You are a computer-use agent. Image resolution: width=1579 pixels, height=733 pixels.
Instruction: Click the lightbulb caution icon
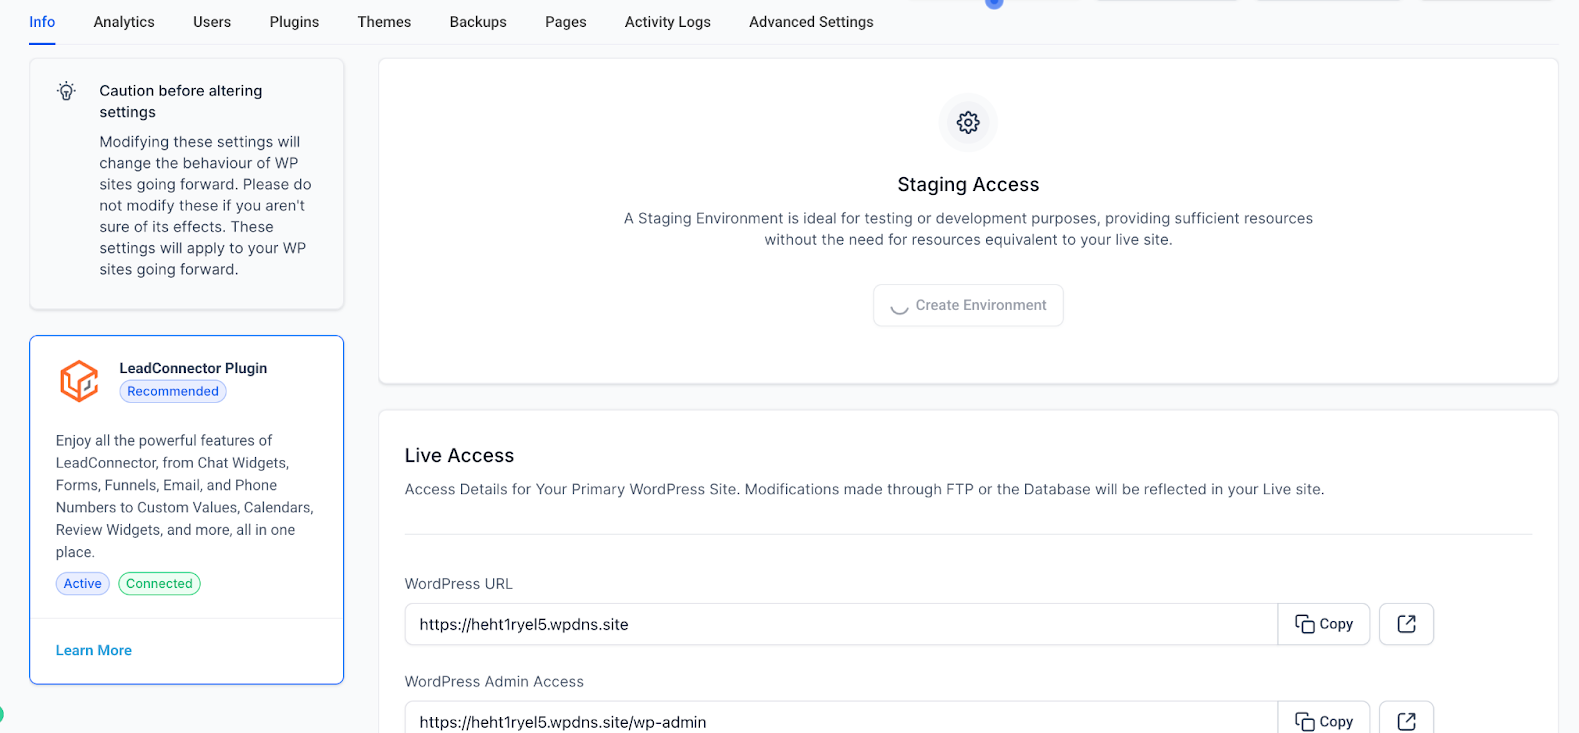(66, 90)
